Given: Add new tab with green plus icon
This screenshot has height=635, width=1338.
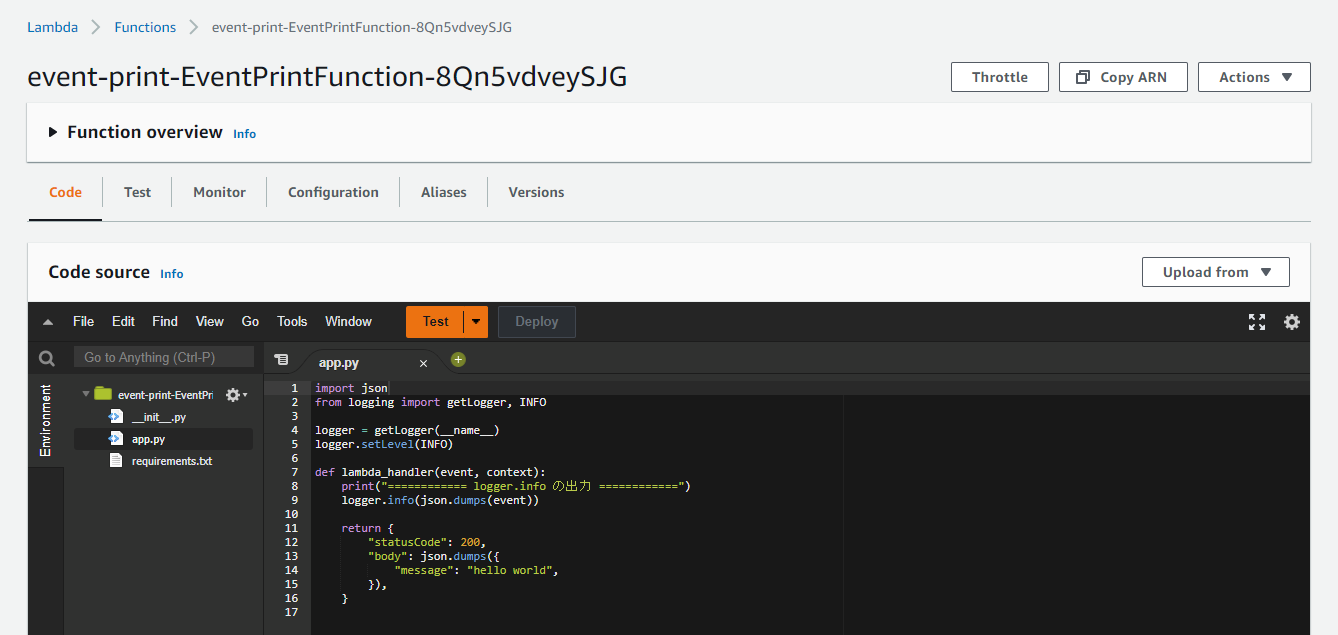Looking at the screenshot, I should point(458,360).
